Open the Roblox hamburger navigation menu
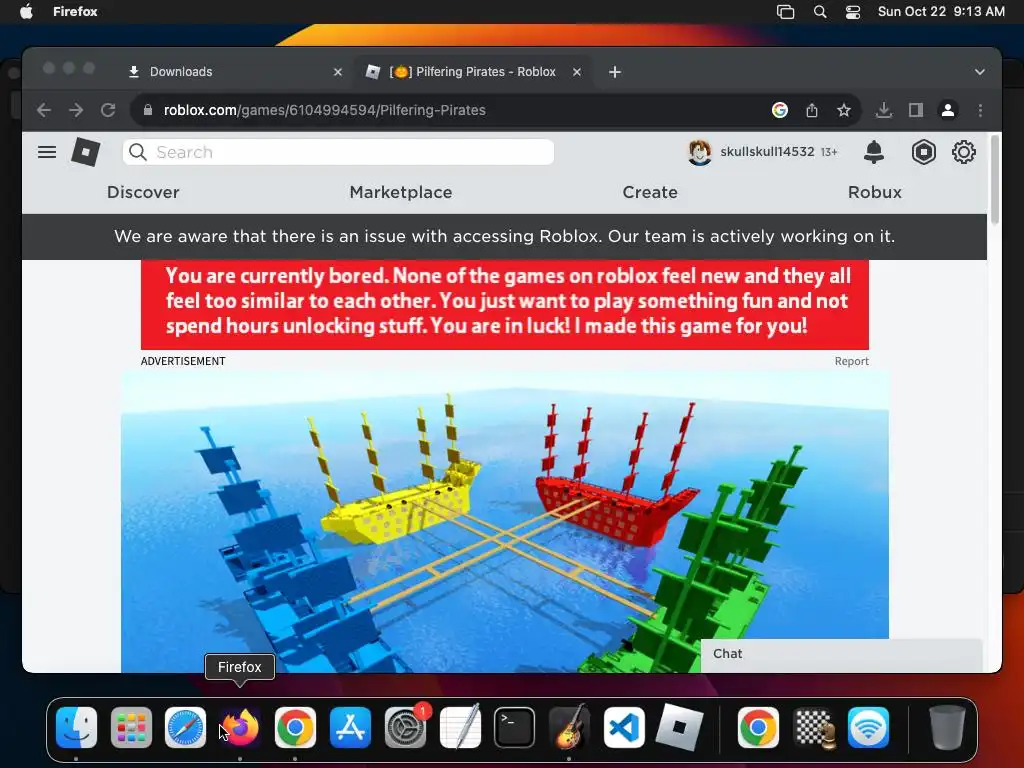The height and width of the screenshot is (768, 1024). click(x=46, y=152)
